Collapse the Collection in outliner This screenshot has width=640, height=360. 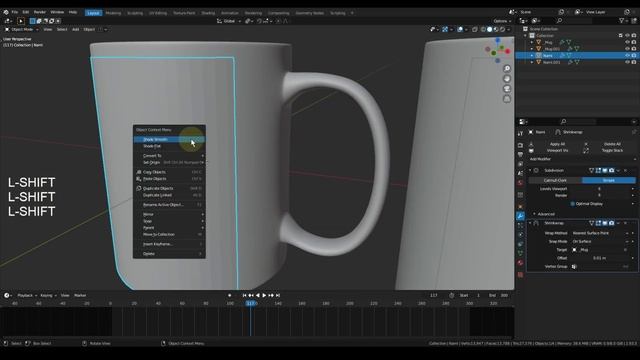click(525, 36)
